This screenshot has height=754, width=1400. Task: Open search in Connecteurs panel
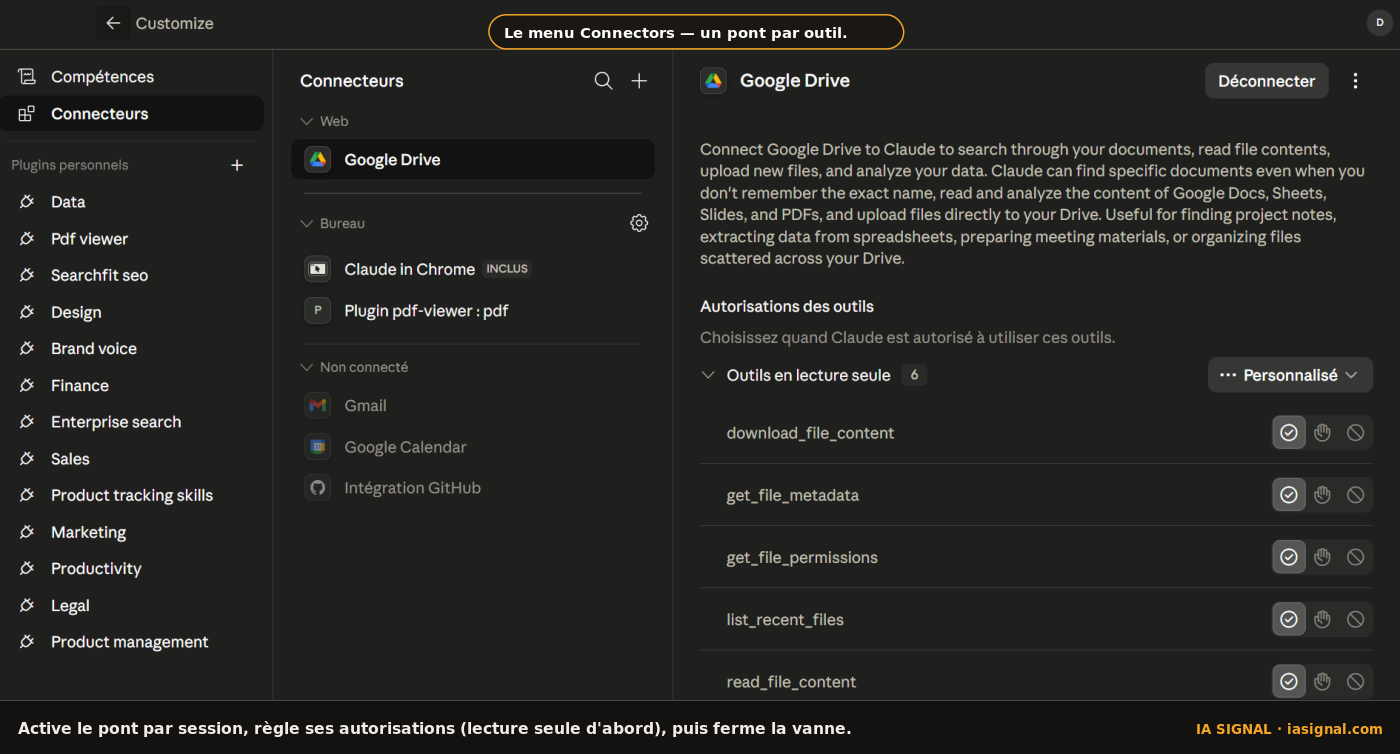(603, 81)
